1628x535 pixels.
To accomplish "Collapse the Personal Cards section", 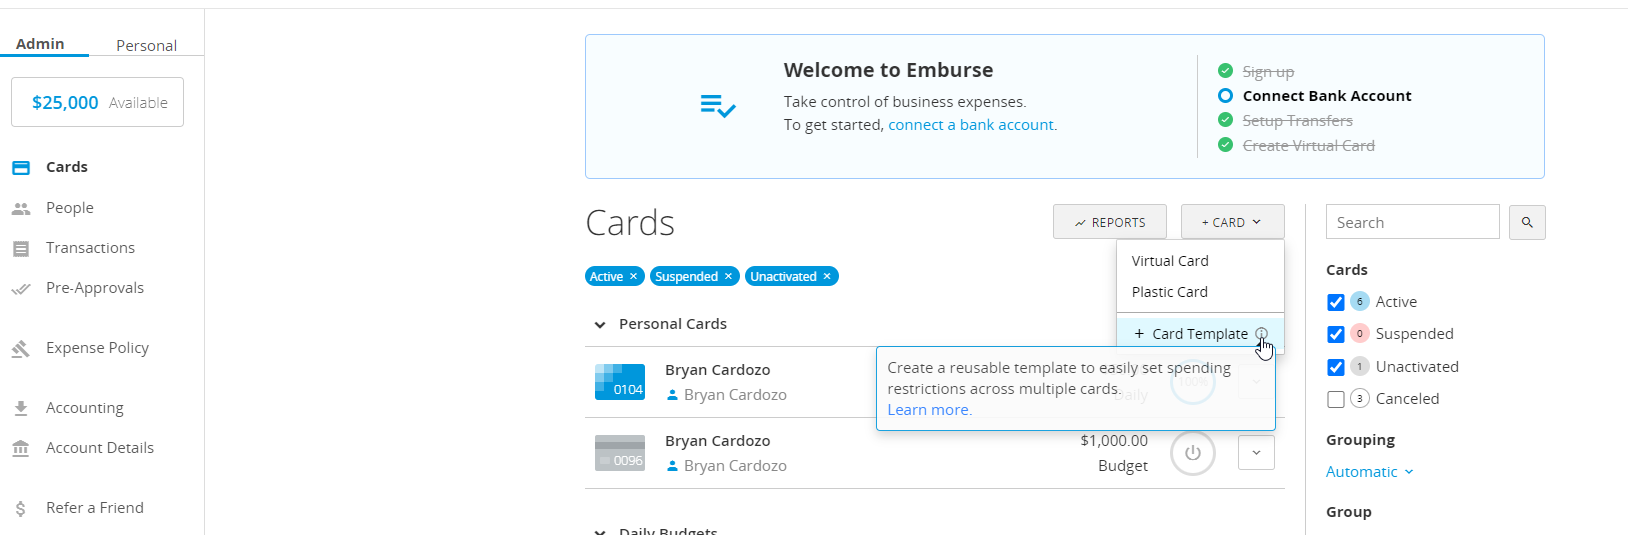I will [600, 324].
